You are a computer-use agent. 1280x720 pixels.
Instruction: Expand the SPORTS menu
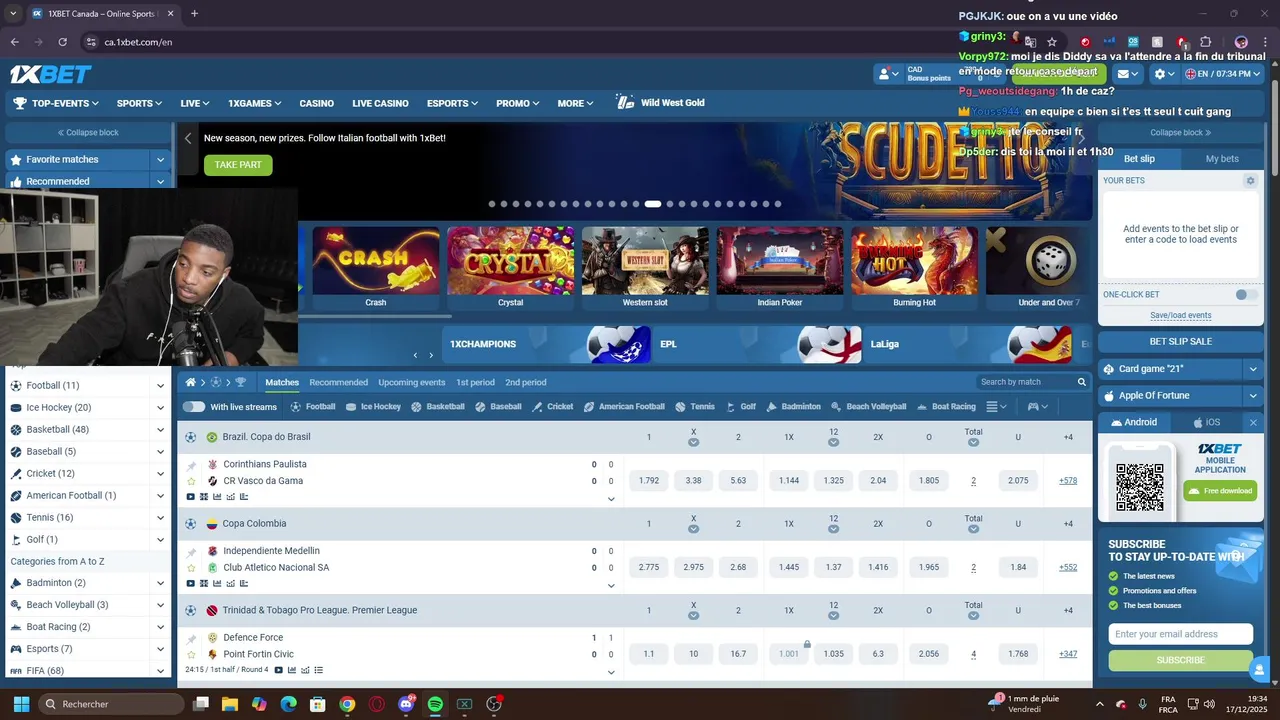139,103
